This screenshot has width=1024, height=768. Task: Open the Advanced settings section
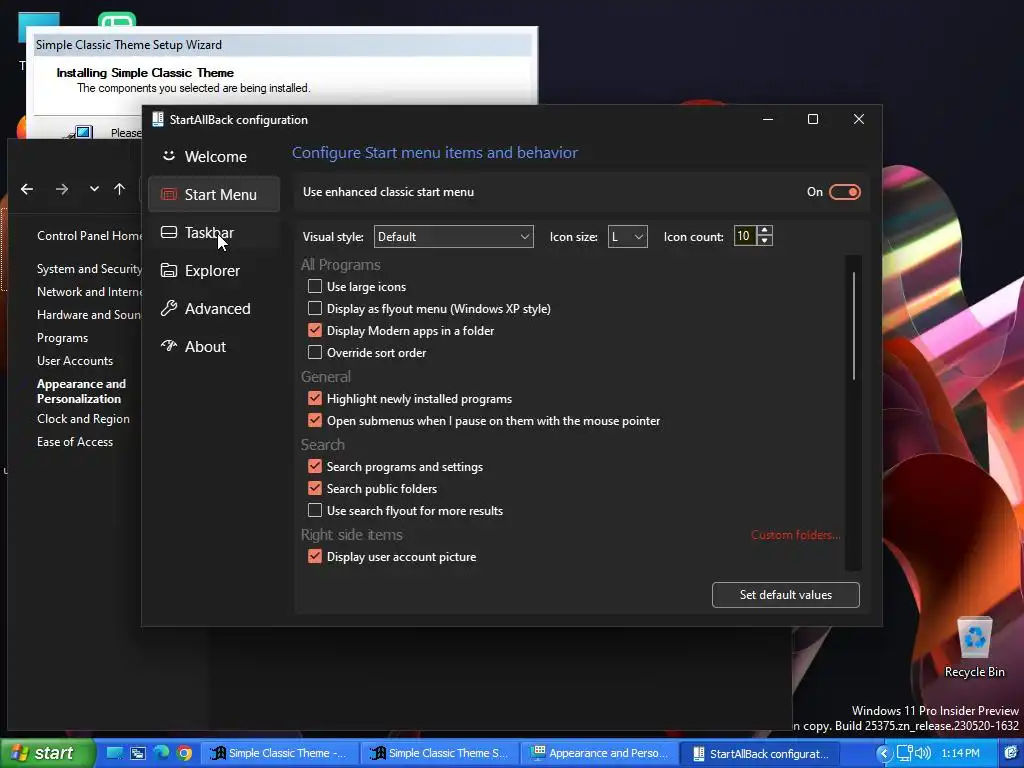(x=214, y=308)
